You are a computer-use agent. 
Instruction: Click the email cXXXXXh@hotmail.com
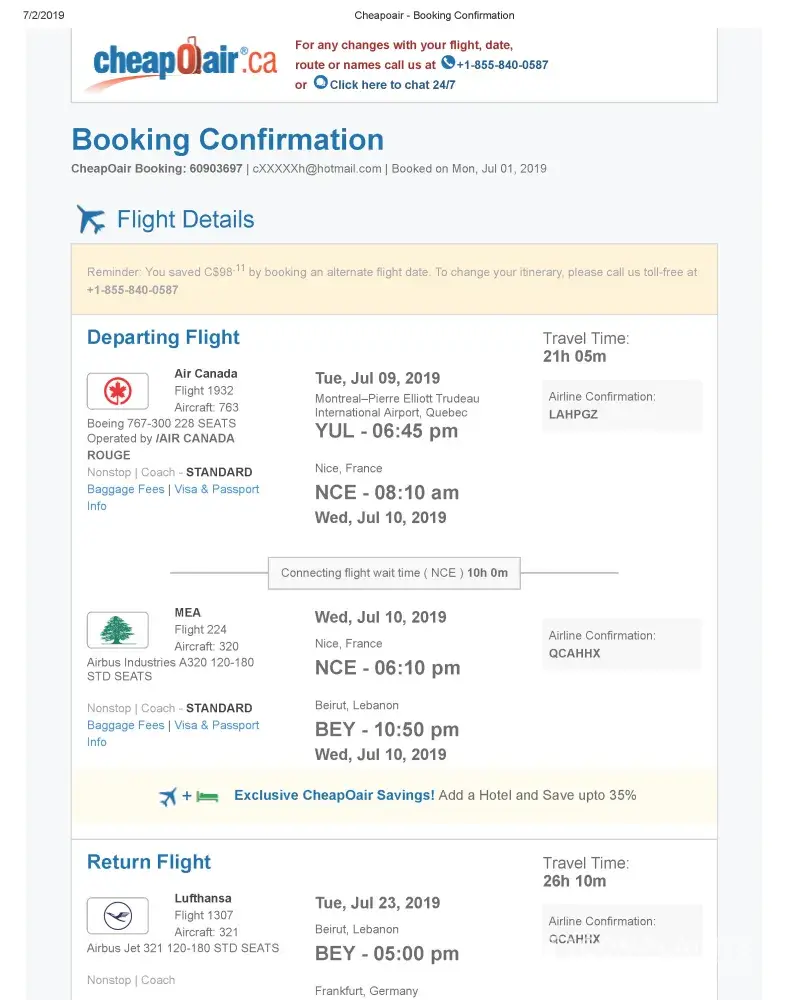click(x=317, y=169)
